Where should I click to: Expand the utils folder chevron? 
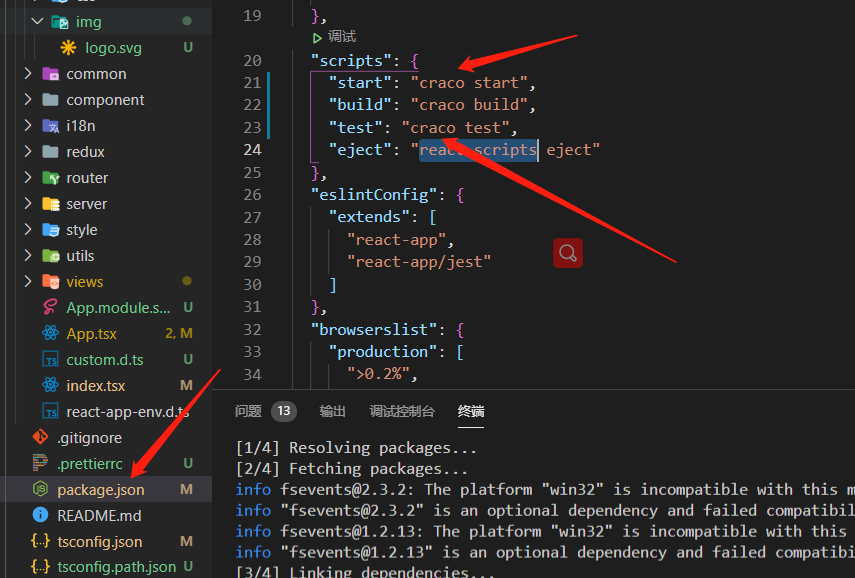pyautogui.click(x=28, y=255)
